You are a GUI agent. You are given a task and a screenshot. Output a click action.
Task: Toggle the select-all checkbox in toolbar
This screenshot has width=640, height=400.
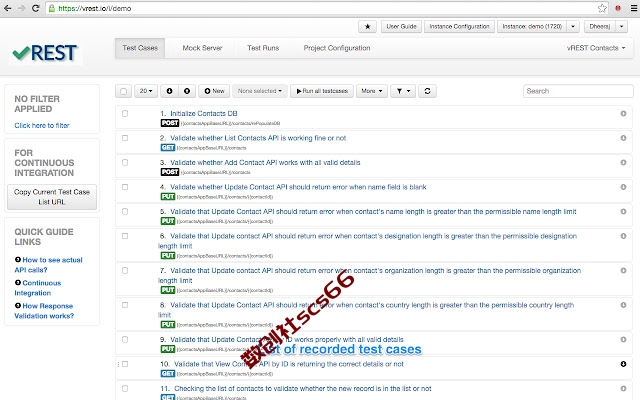[123, 91]
